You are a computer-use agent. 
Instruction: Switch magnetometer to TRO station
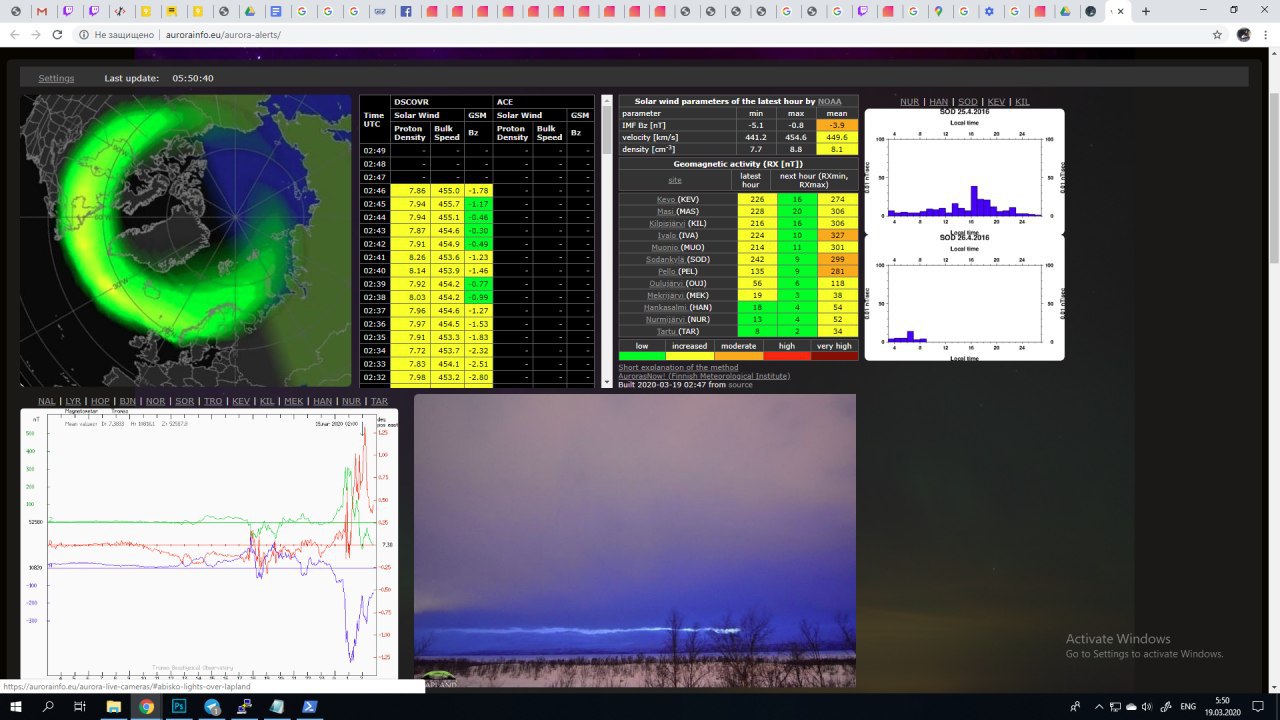point(213,401)
